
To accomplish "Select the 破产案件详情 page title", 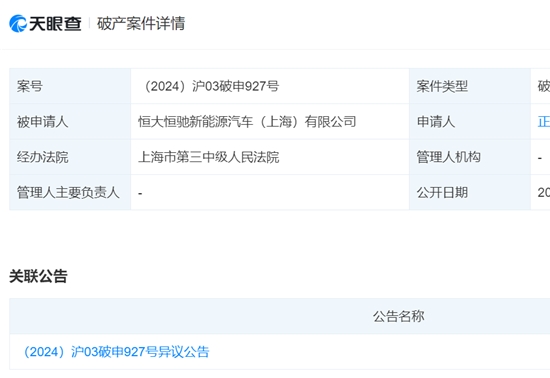I will (141, 23).
